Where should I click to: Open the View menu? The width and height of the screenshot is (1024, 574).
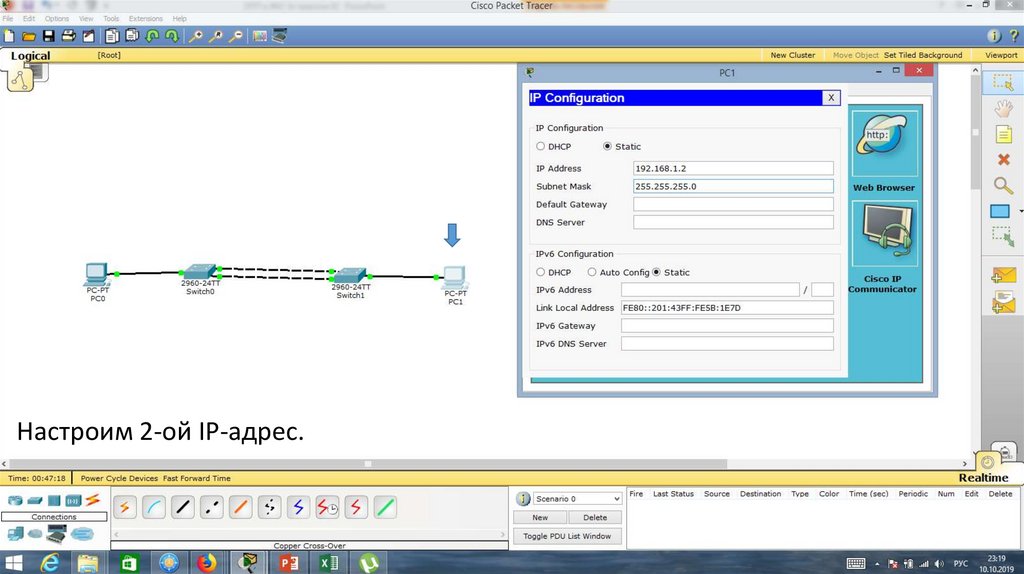pyautogui.click(x=86, y=19)
